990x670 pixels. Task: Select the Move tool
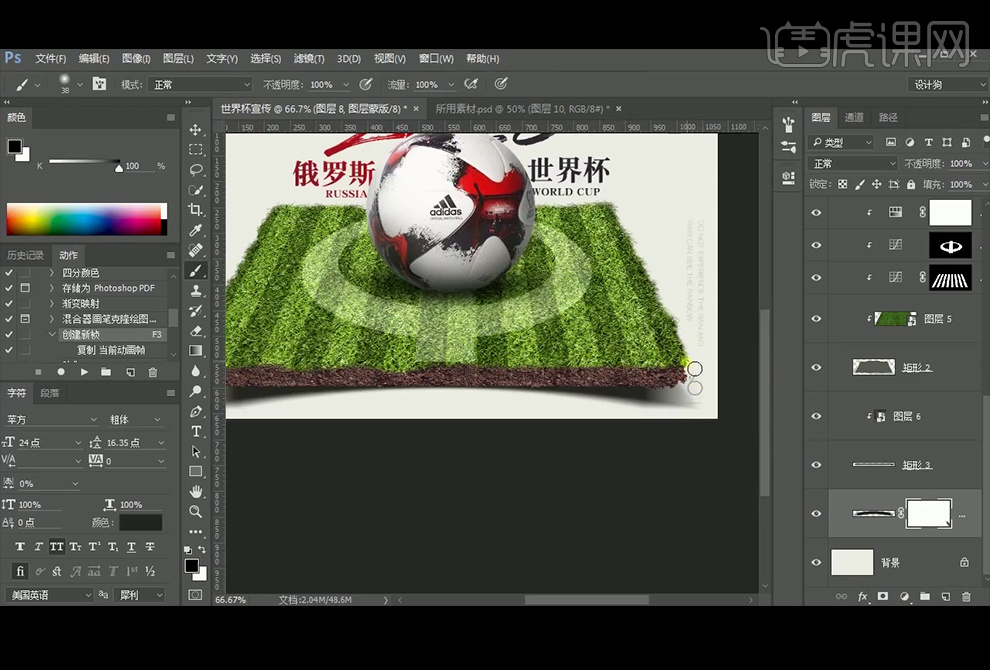click(196, 130)
